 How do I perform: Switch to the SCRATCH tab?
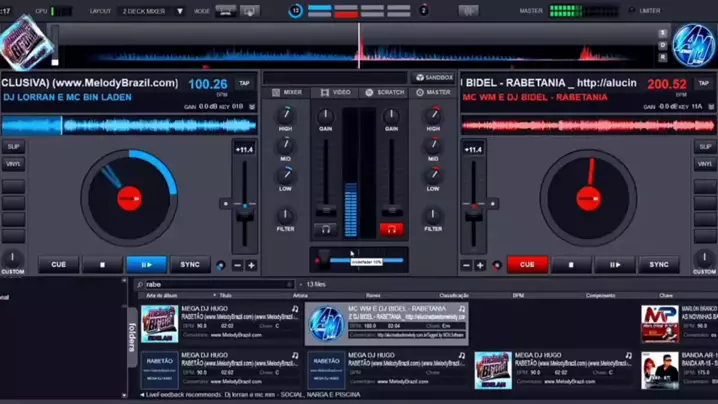click(x=385, y=92)
